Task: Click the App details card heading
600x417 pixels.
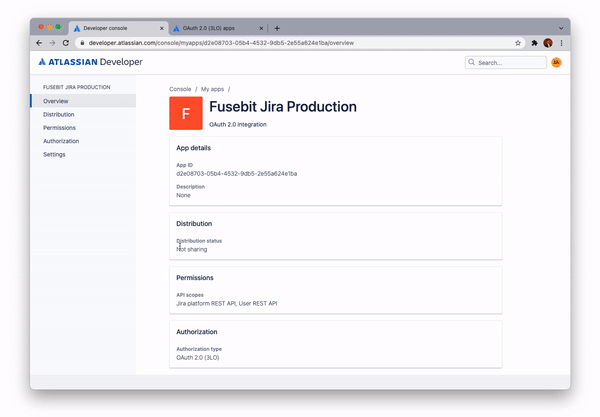Action: coord(193,148)
